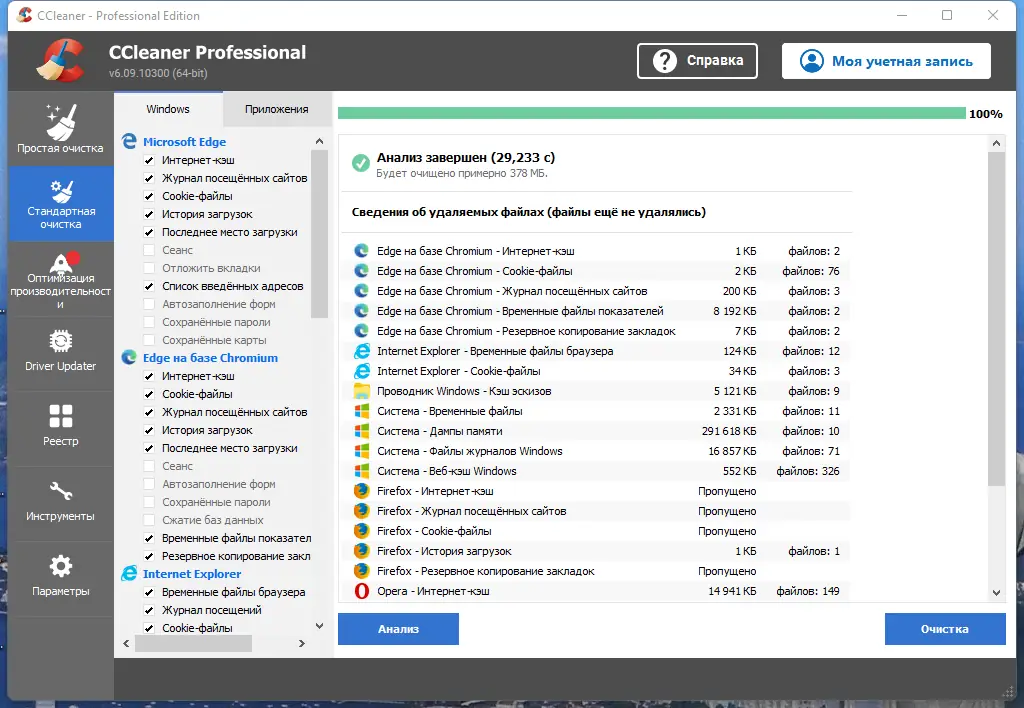This screenshot has height=708, width=1024.
Task: Open Driver Updater section
Action: pos(60,354)
